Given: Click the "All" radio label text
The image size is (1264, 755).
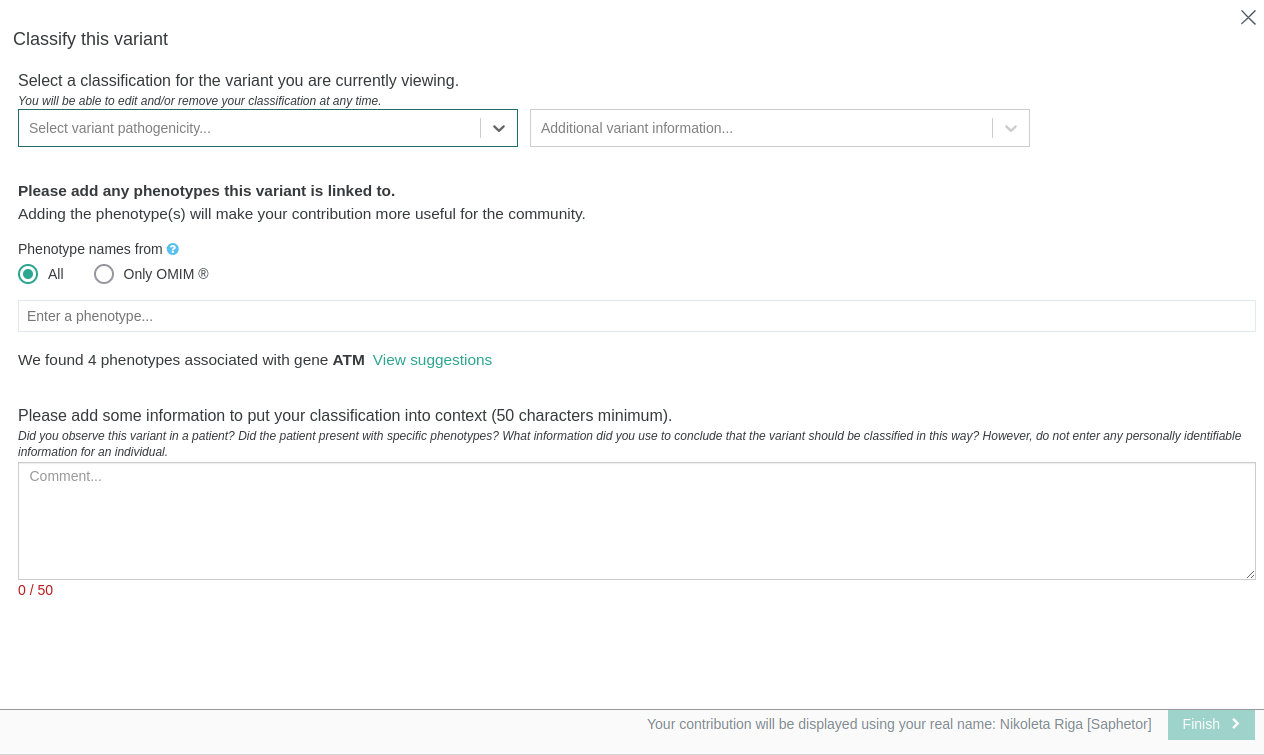Looking at the screenshot, I should (56, 274).
